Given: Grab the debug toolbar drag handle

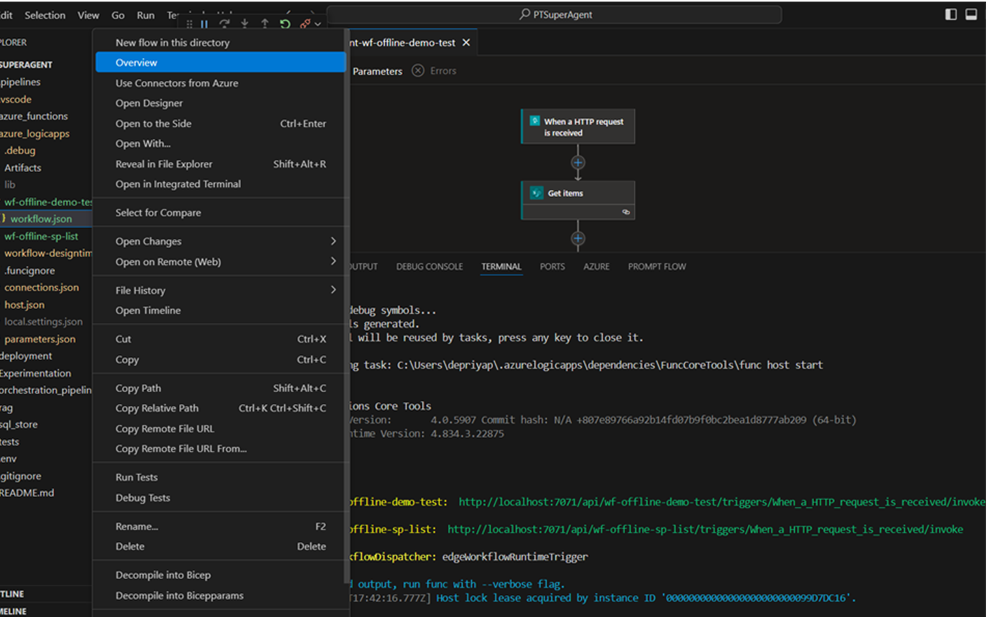Looking at the screenshot, I should [x=190, y=24].
